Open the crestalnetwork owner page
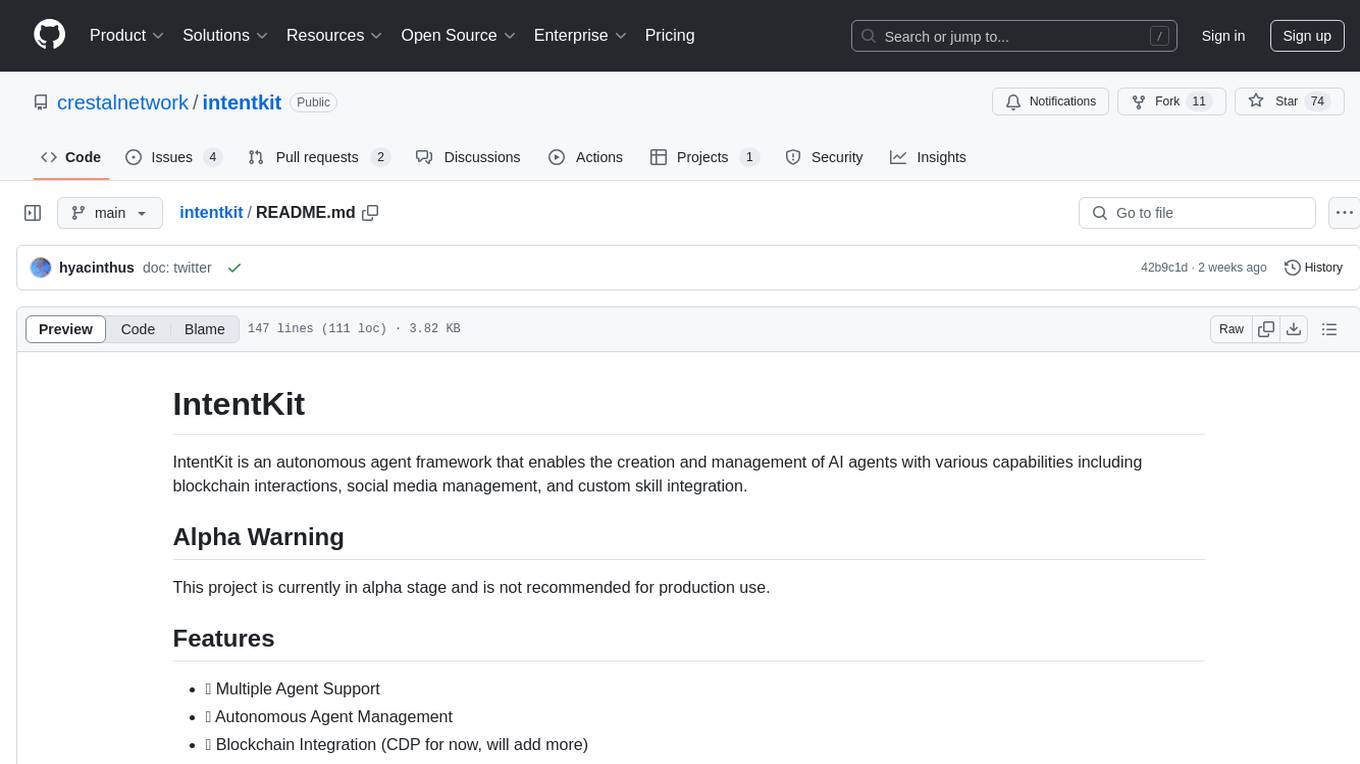This screenshot has height=764, width=1360. tap(123, 102)
